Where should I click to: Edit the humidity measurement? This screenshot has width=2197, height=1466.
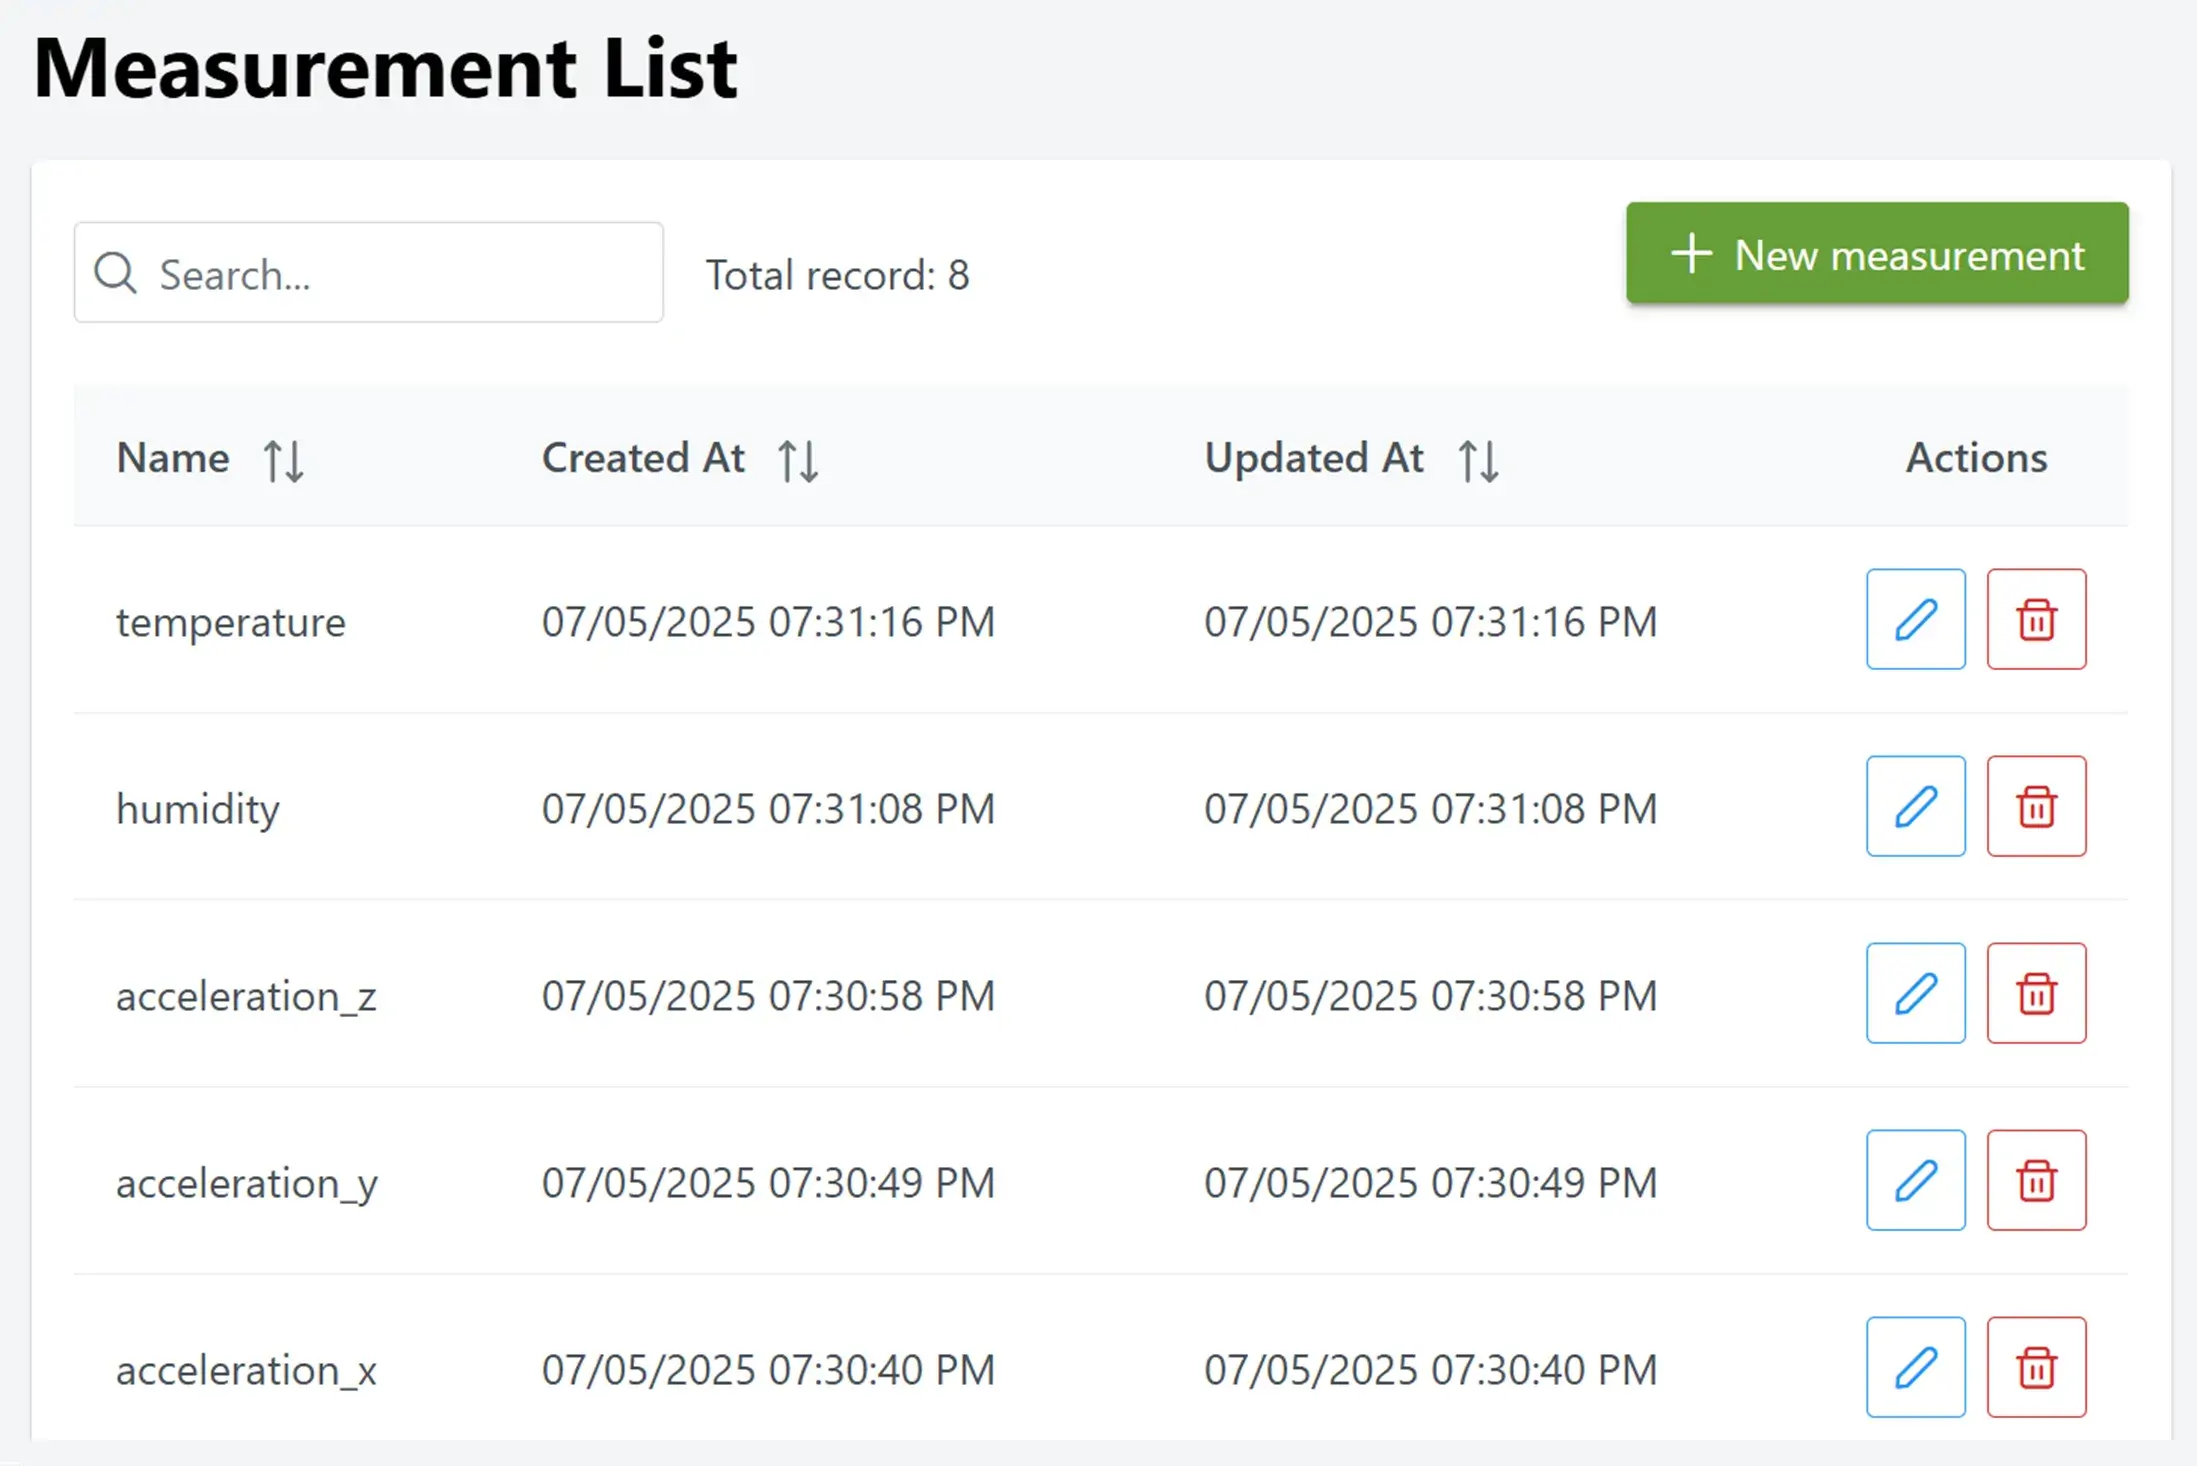(1915, 807)
